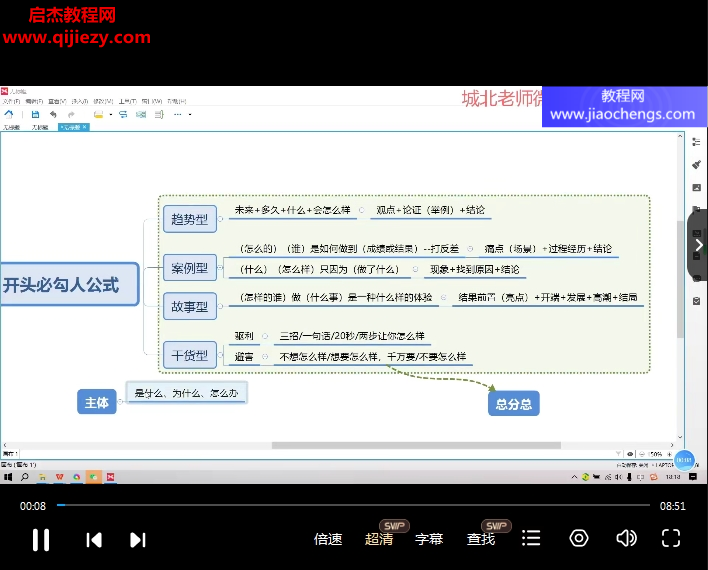The width and height of the screenshot is (708, 570).
Task: Click the XMind save toolbar icon
Action: (35, 114)
